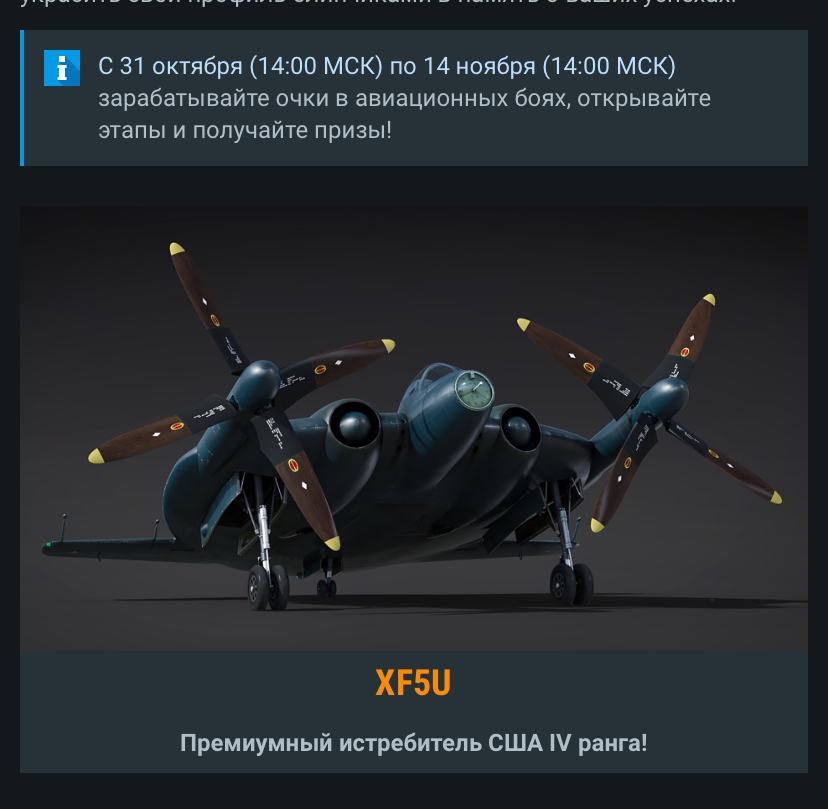Viewport: 828px width, 809px height.
Task: Click the partially cut-off text line at top
Action: pos(378,3)
